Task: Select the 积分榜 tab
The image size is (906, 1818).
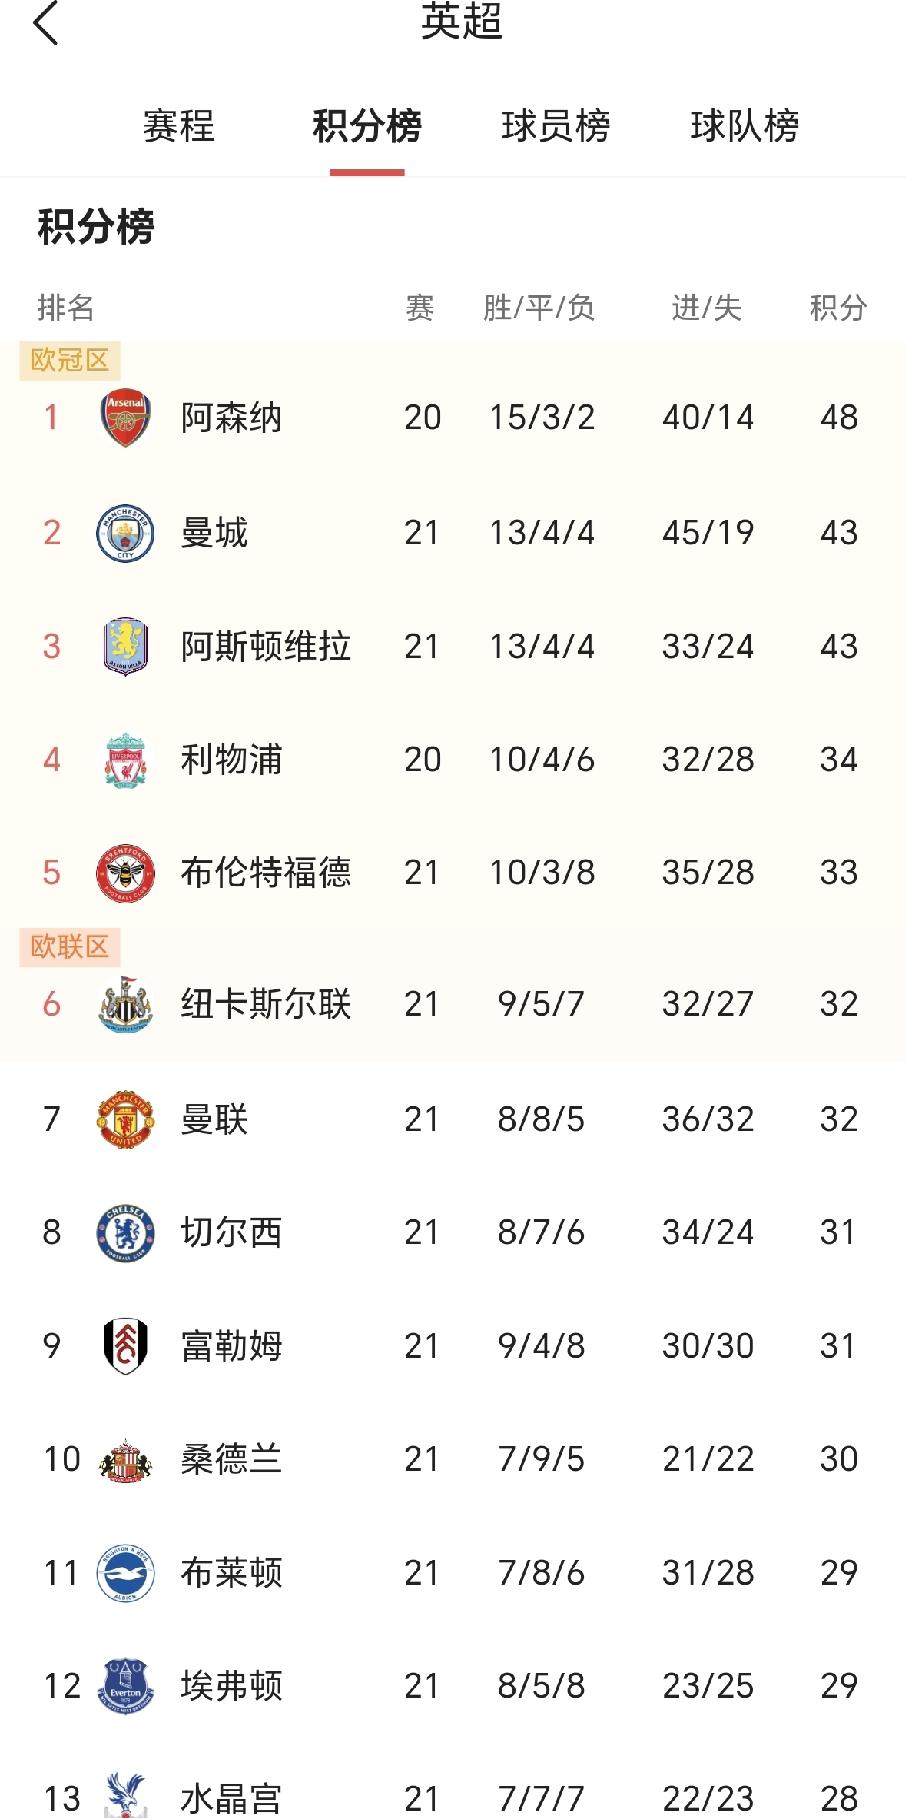Action: point(367,126)
